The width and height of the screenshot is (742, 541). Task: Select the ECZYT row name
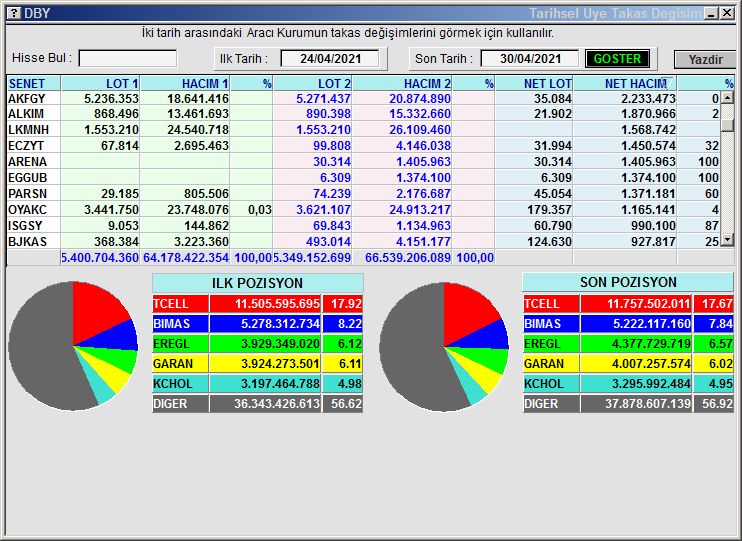tap(26, 146)
